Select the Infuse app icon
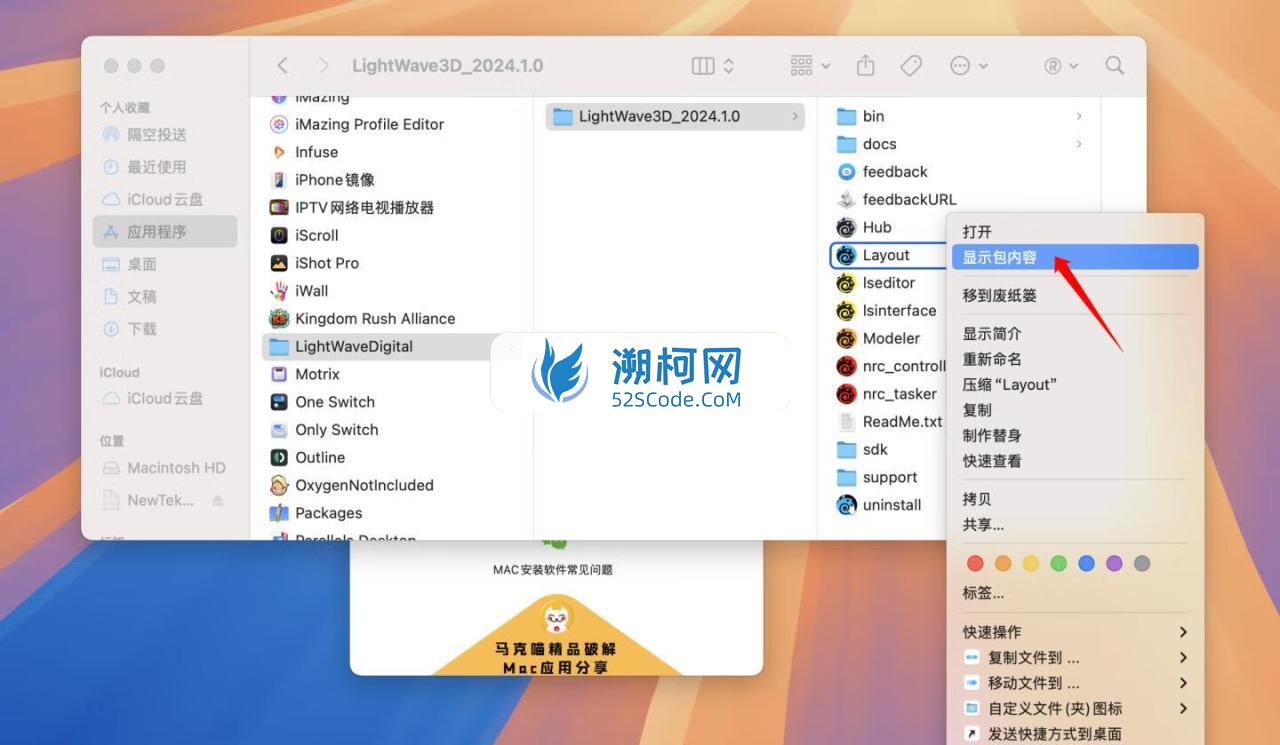The image size is (1280, 745). coord(279,152)
